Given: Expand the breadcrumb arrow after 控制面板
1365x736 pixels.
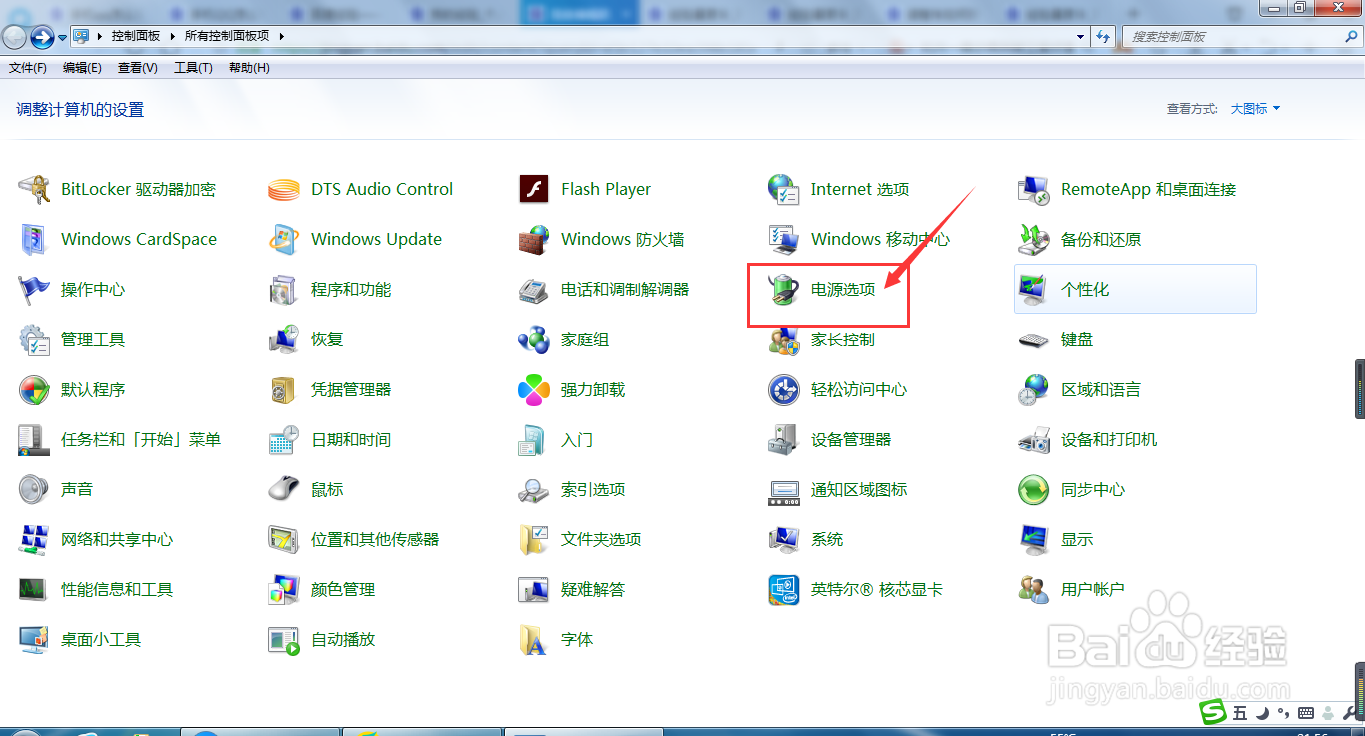Looking at the screenshot, I should 171,36.
